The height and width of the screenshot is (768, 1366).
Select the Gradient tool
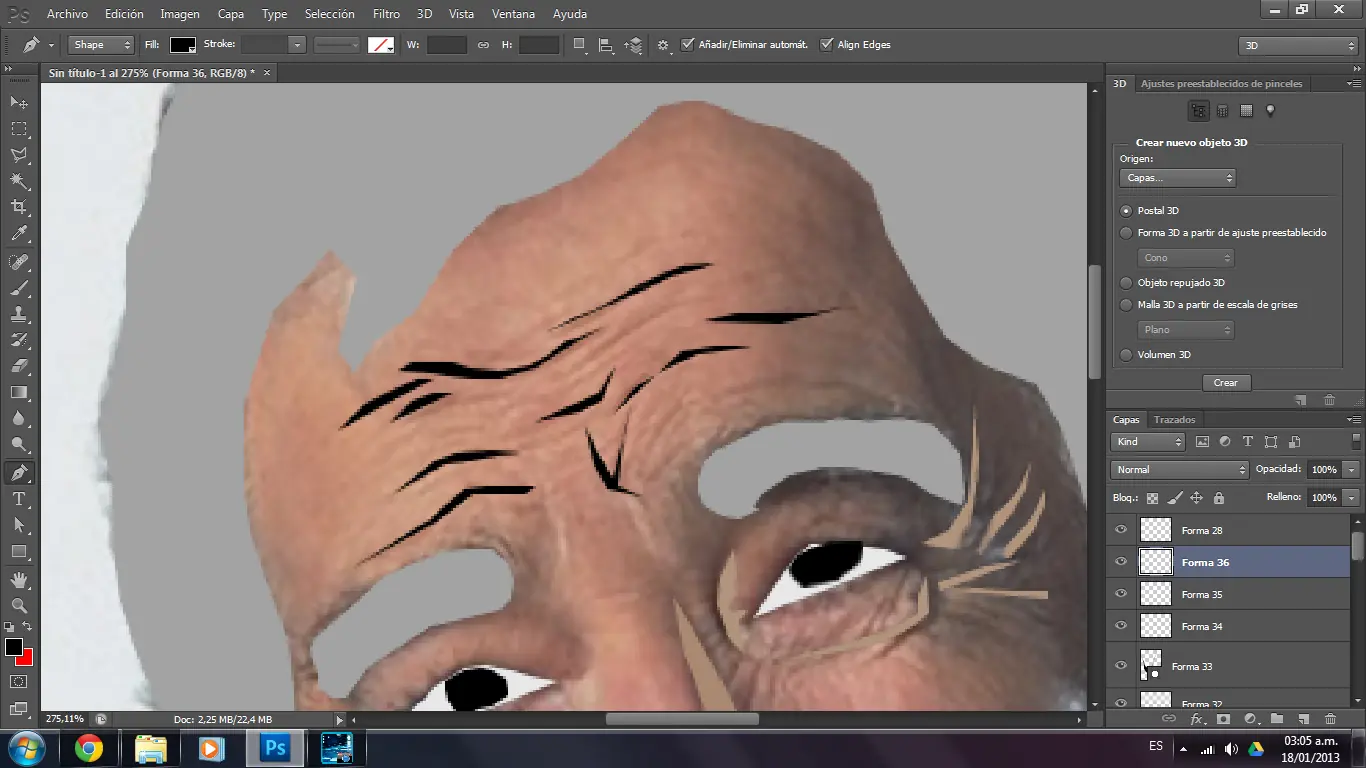tap(19, 392)
